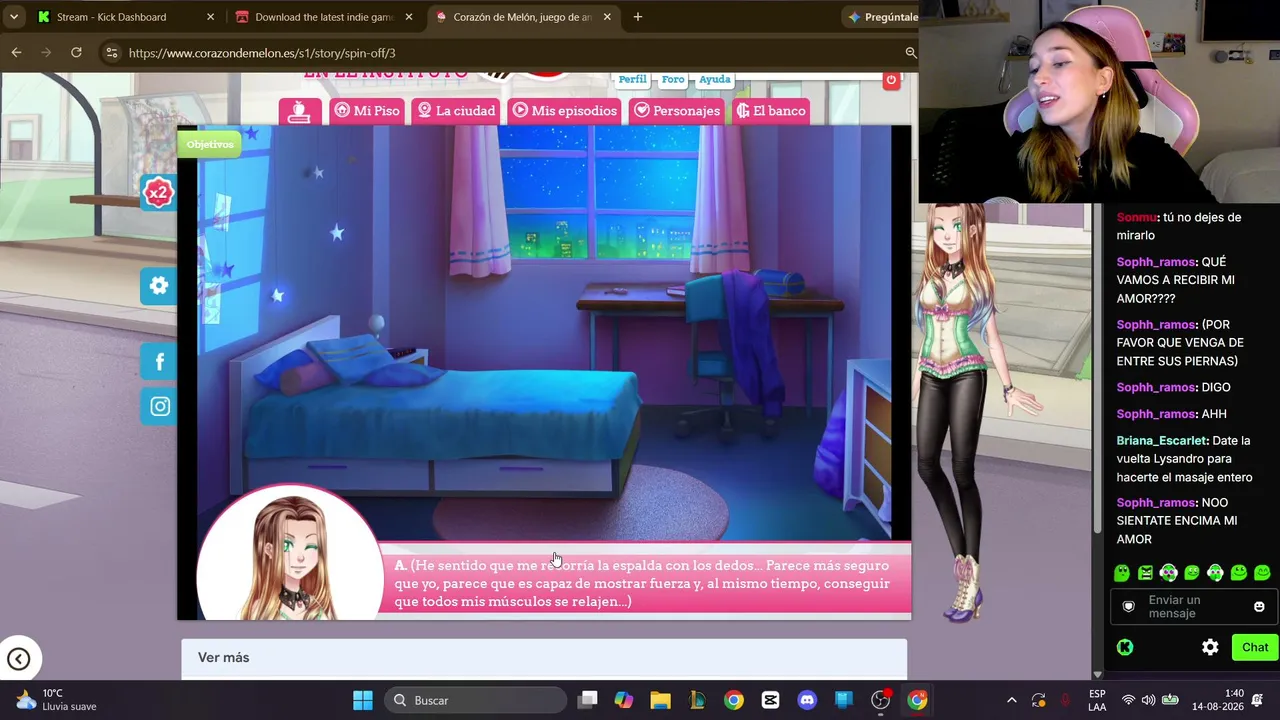
Task: View site information icon in address bar
Action: 111,53
